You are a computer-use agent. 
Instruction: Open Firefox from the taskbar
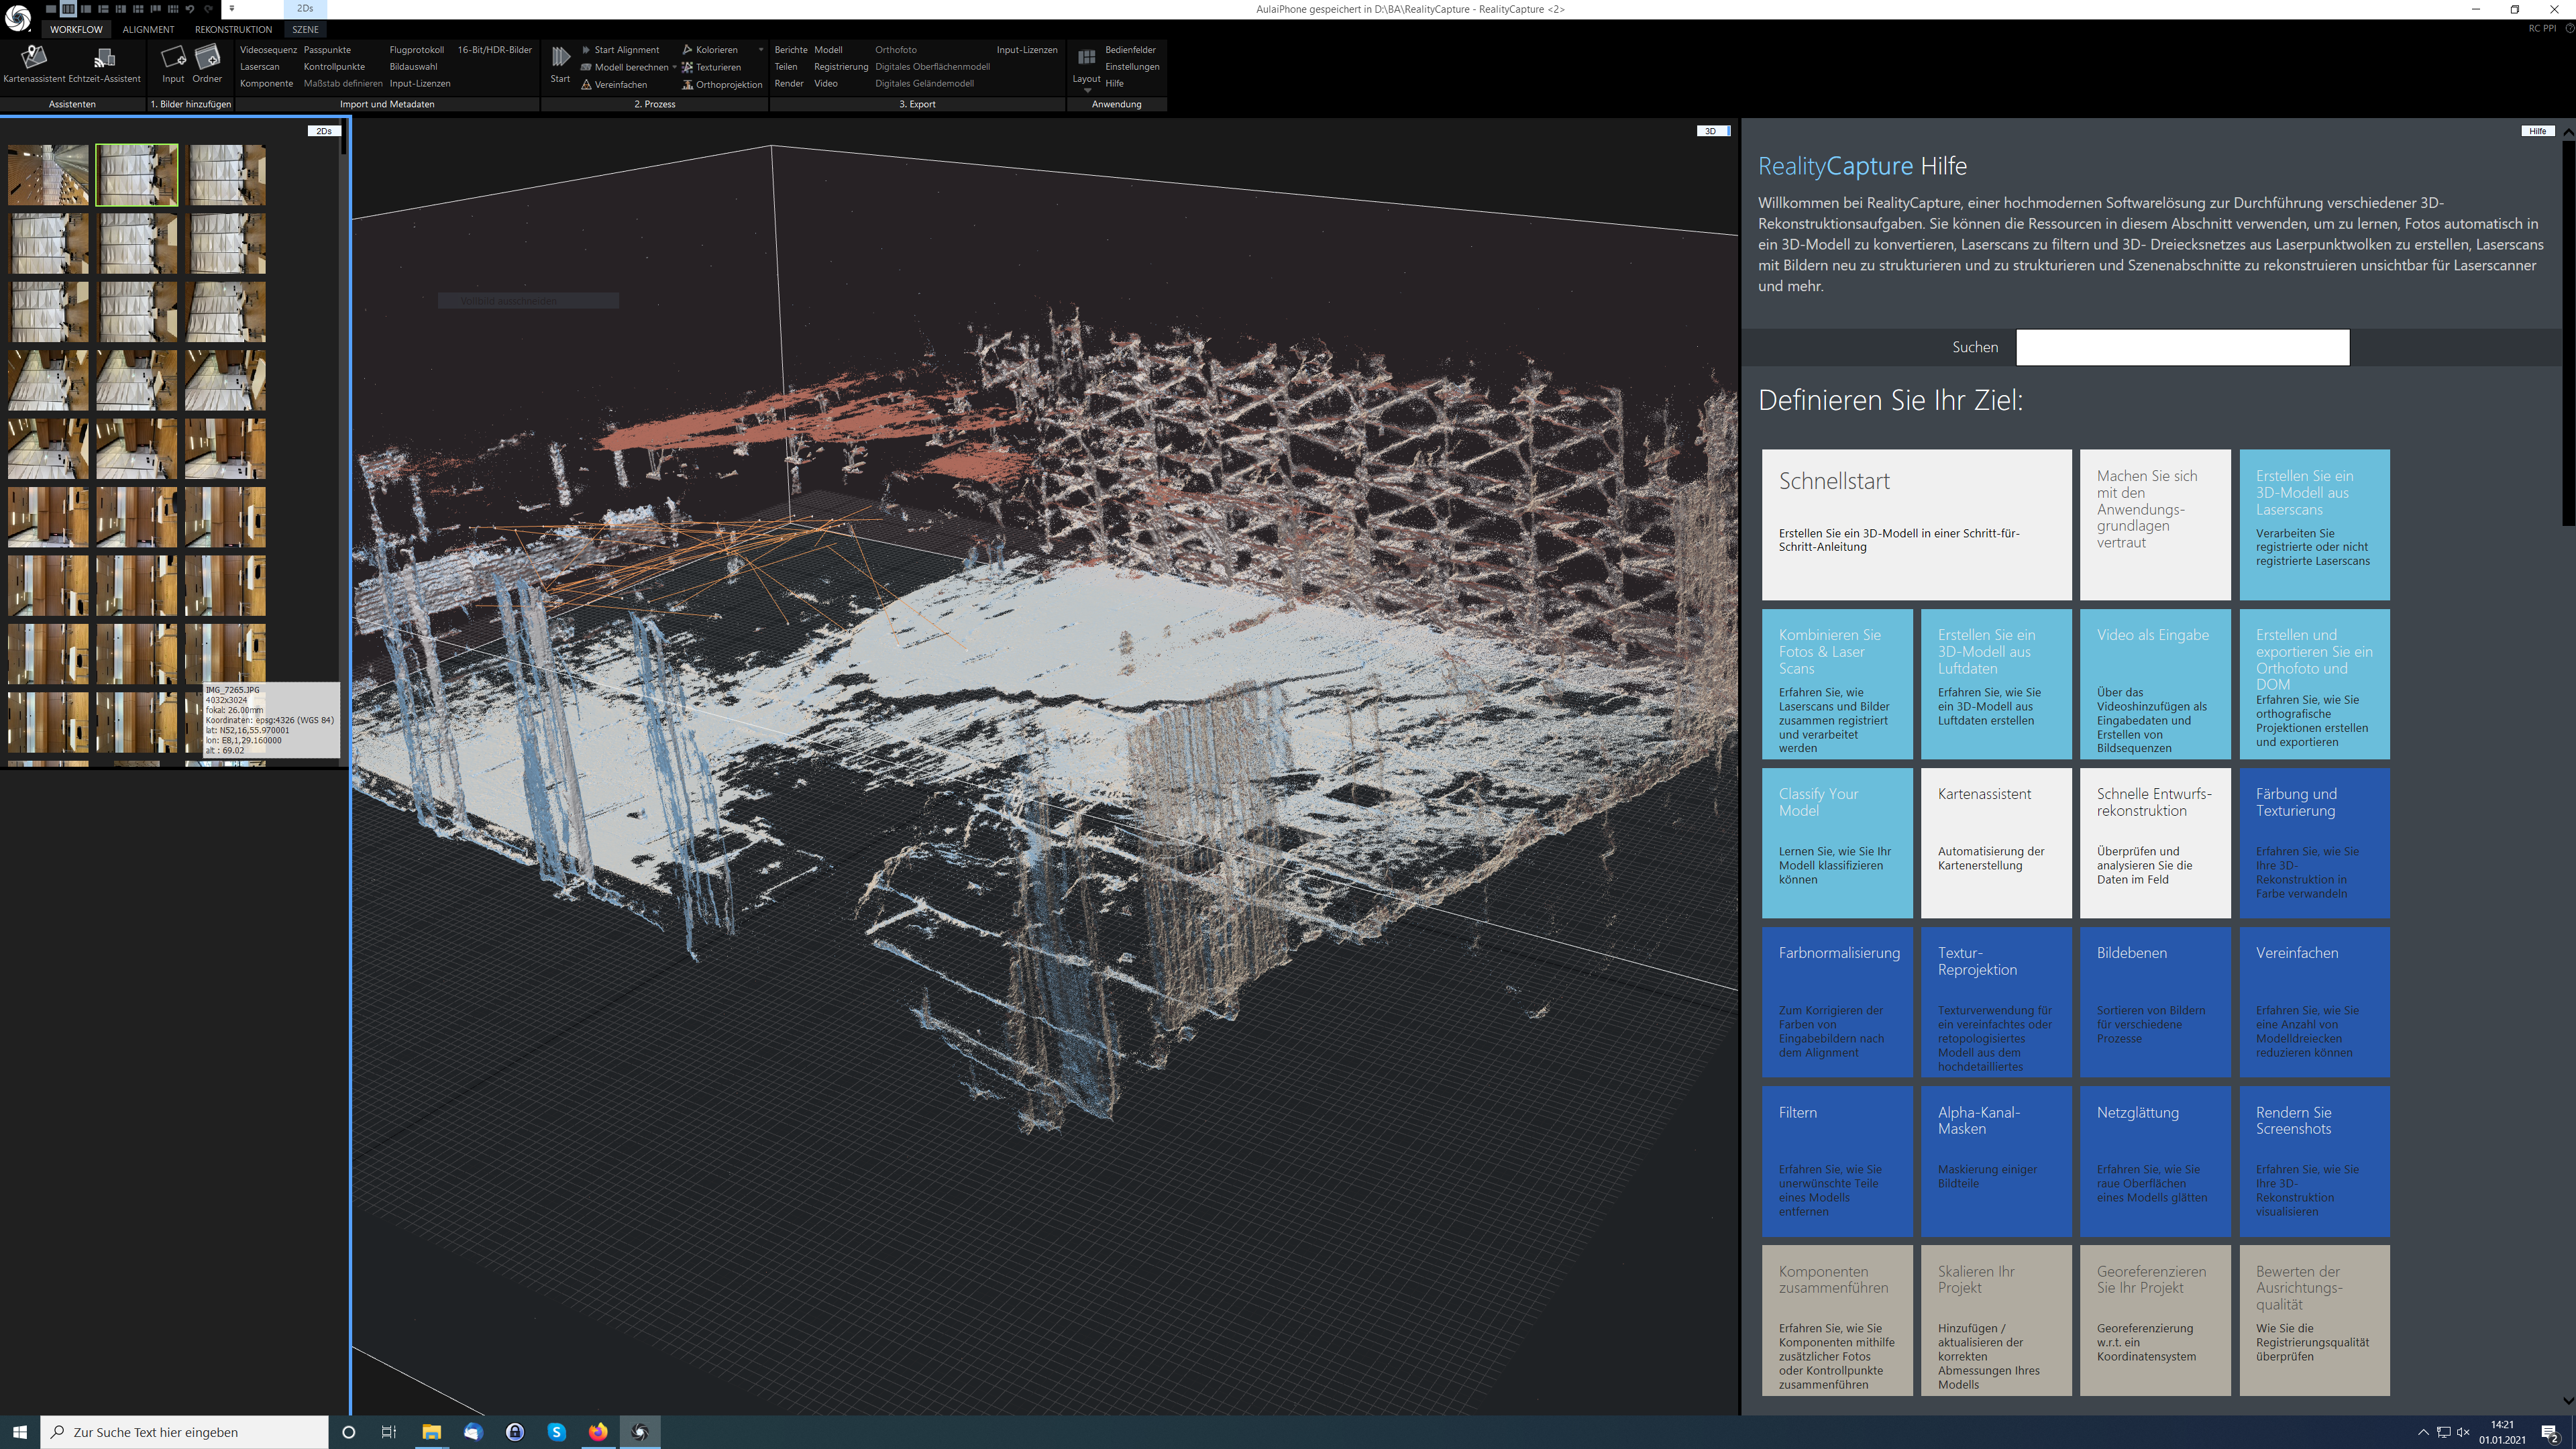[x=598, y=1432]
